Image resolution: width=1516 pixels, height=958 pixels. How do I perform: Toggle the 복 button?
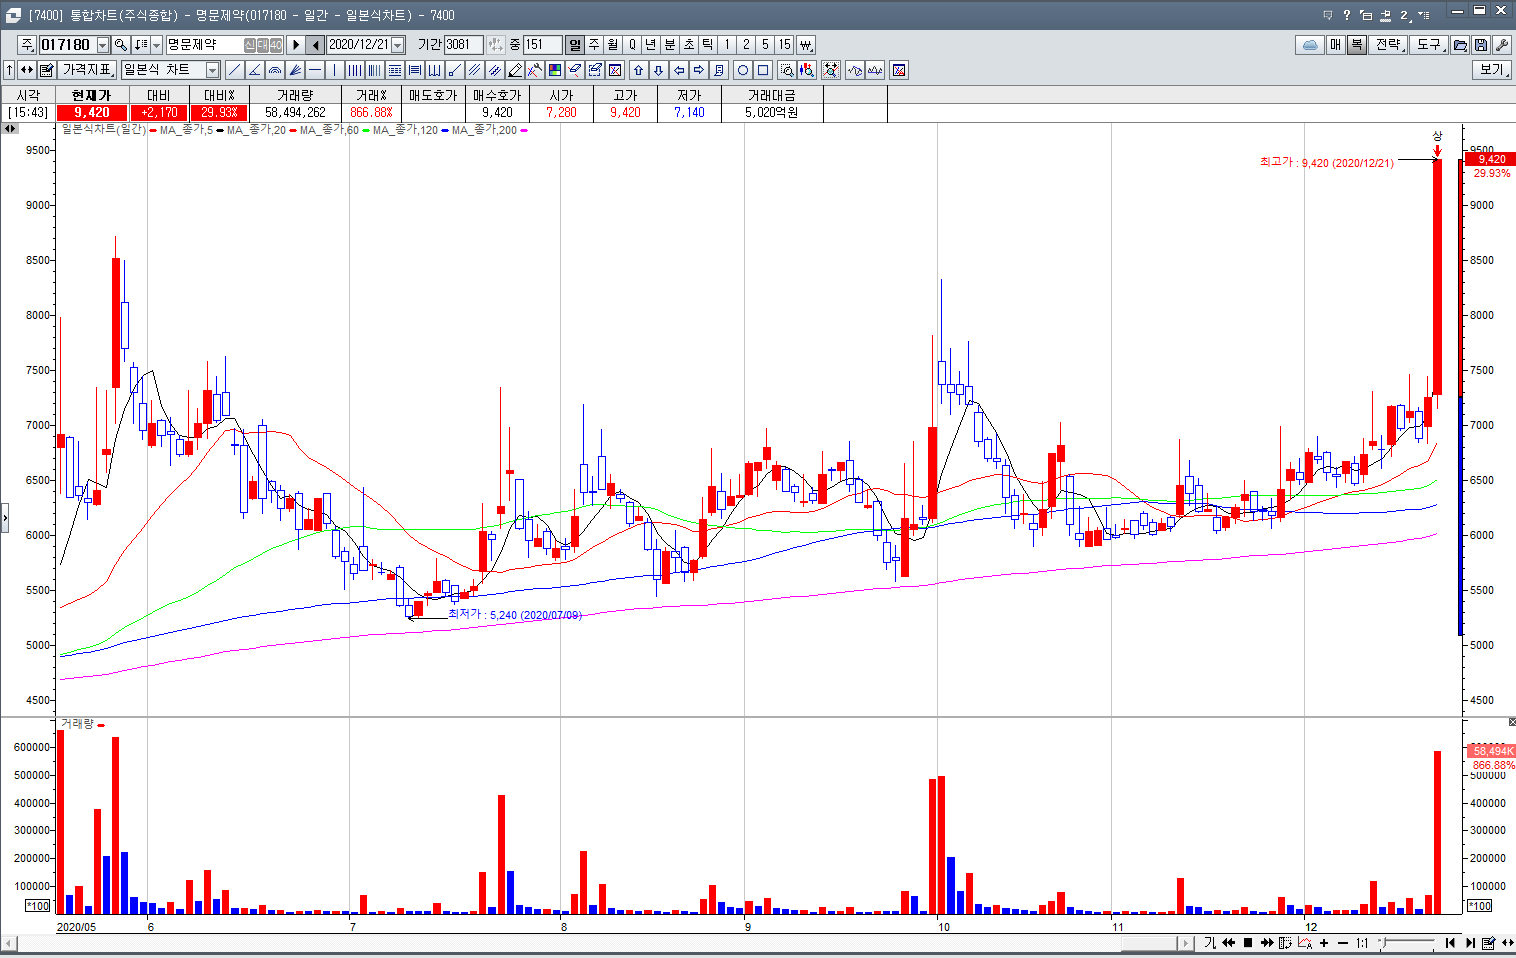point(1357,45)
